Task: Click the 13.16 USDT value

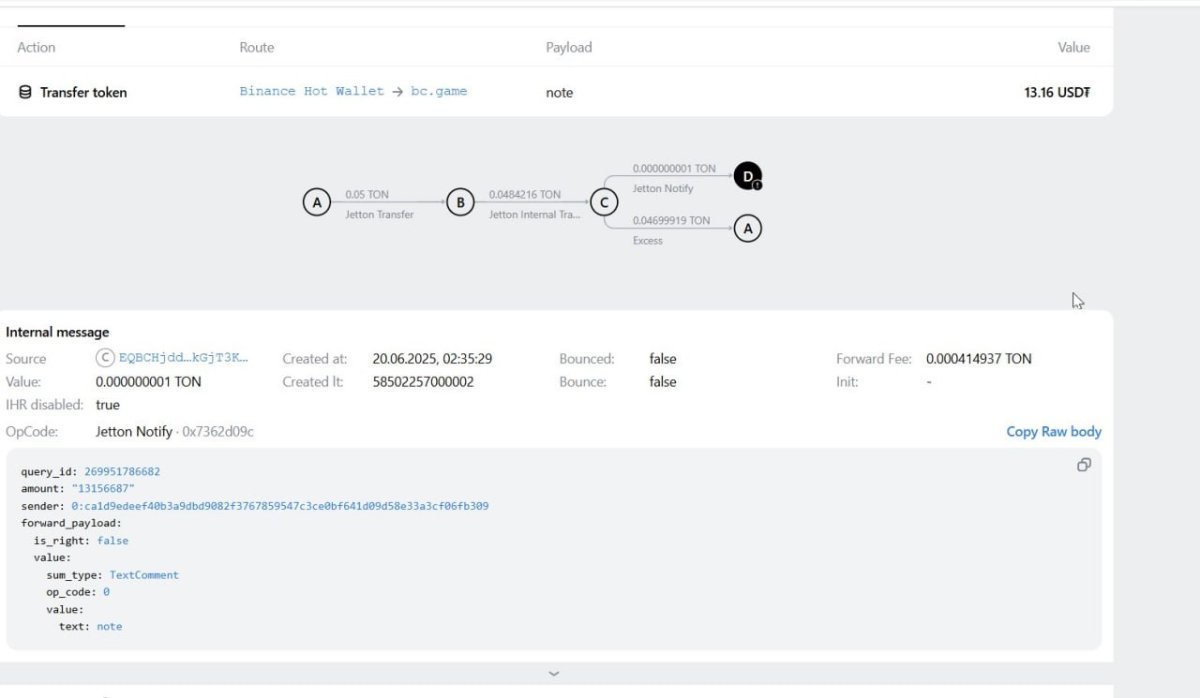Action: coord(1056,92)
